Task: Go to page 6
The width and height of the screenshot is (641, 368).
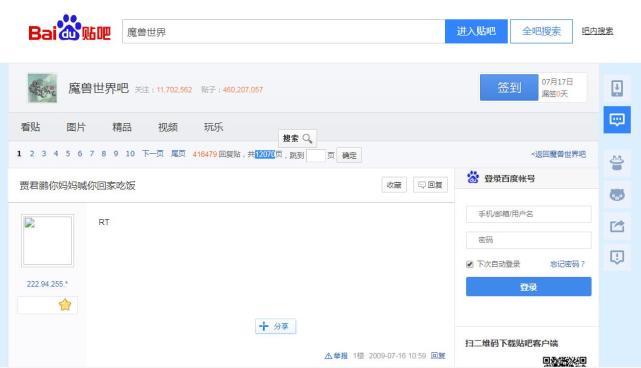Action: (x=80, y=154)
